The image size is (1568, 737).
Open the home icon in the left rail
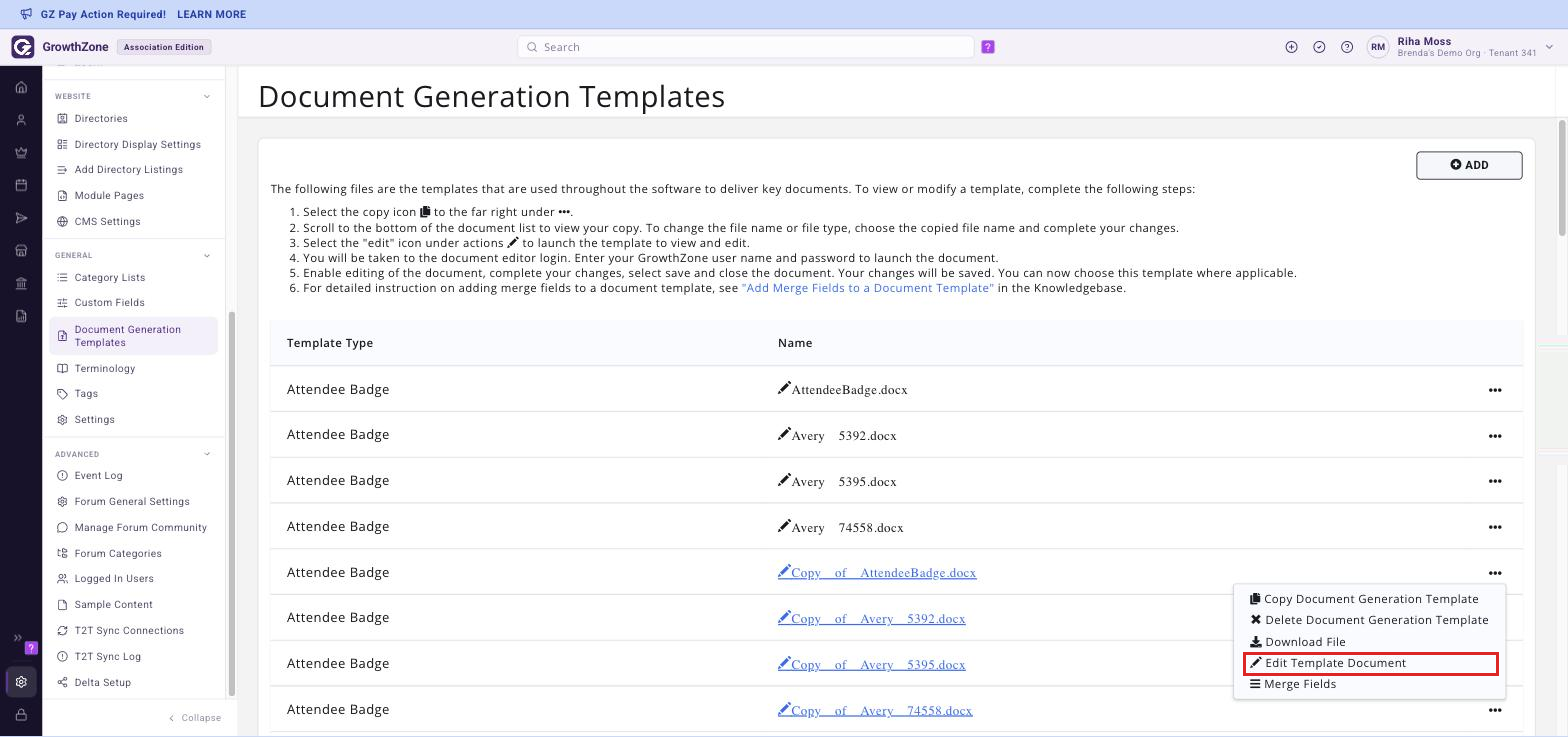pos(21,87)
